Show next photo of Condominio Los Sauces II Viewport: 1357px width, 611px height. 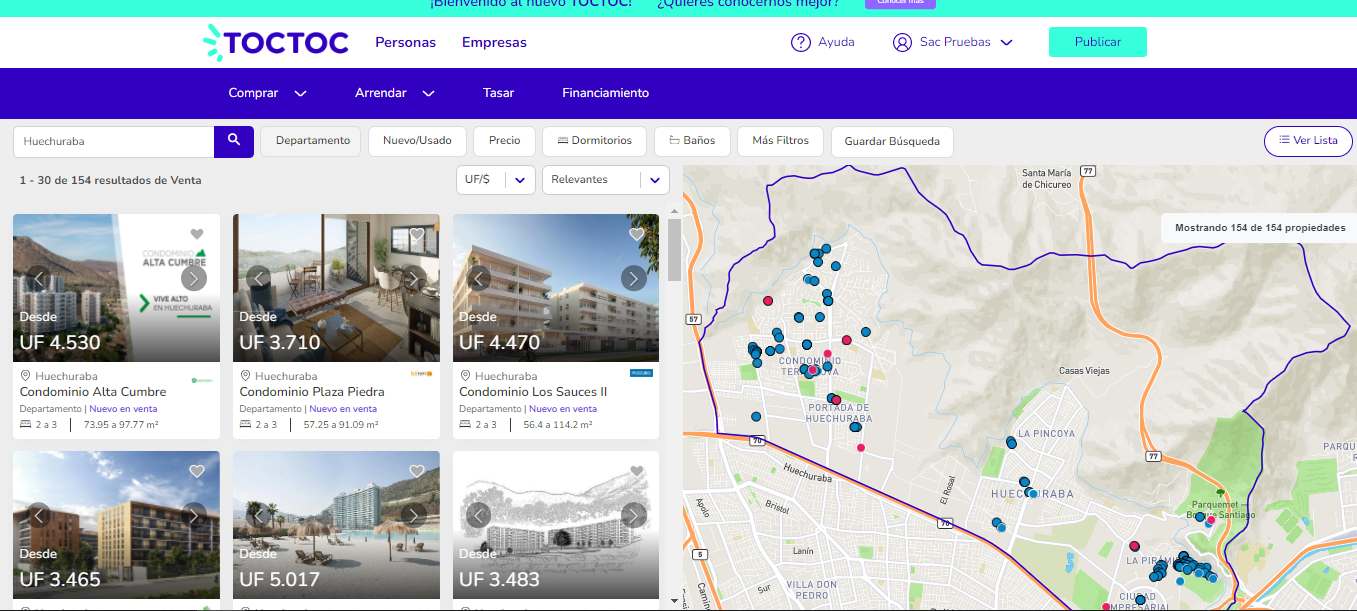634,278
